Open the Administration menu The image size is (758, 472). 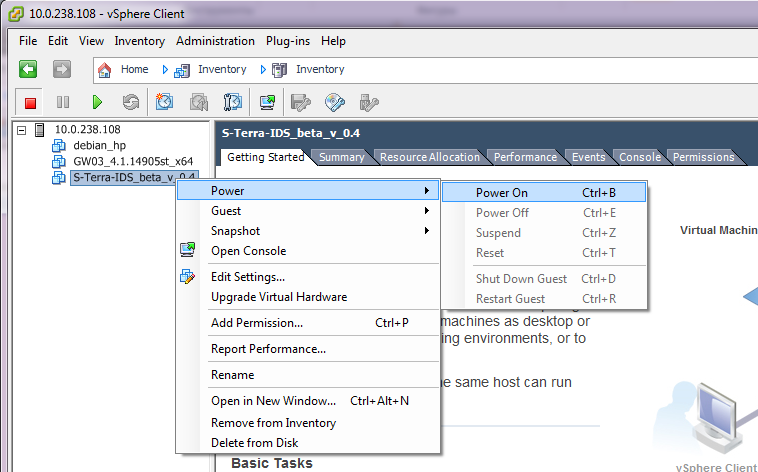(x=215, y=41)
